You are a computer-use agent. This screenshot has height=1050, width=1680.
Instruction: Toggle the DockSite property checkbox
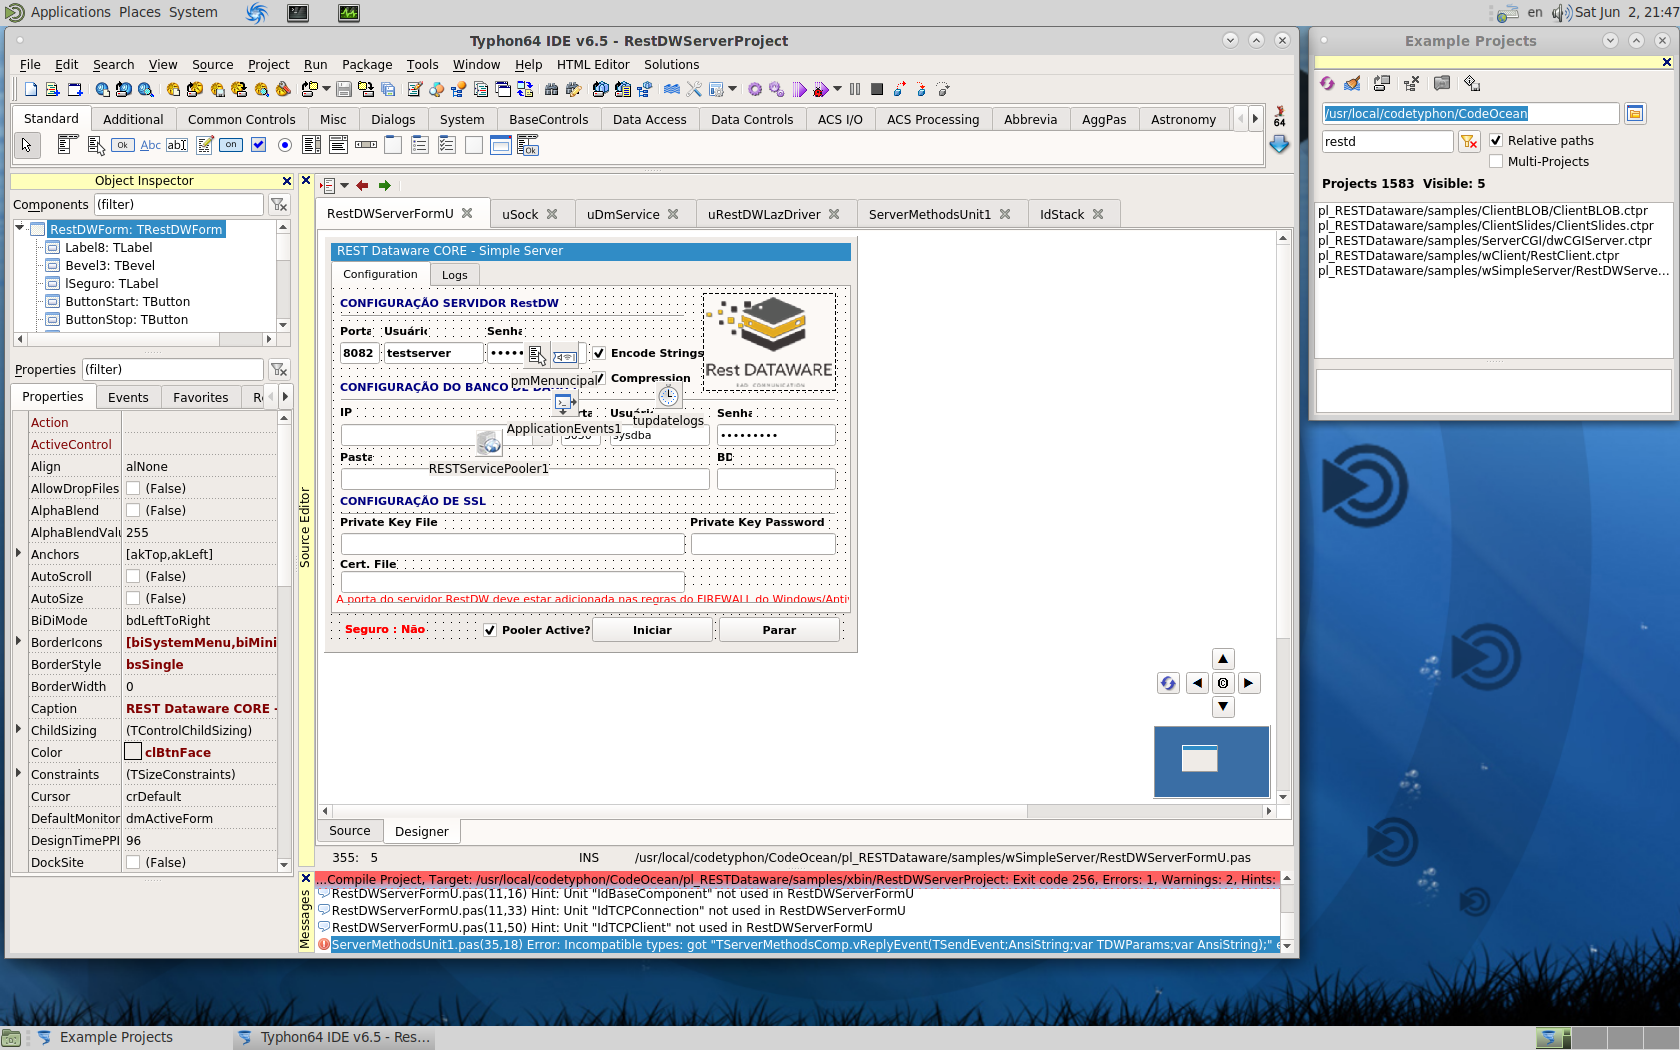(133, 863)
